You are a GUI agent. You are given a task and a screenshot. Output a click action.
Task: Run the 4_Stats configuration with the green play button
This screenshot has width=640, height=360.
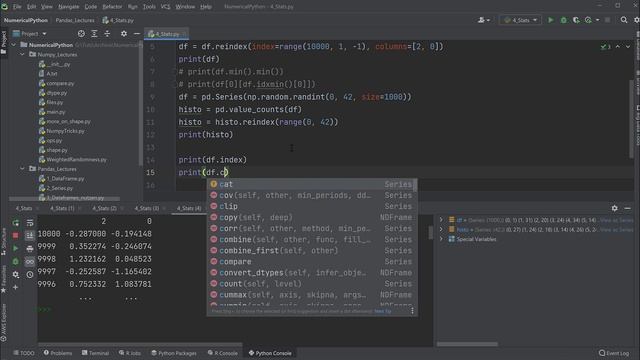tap(551, 20)
